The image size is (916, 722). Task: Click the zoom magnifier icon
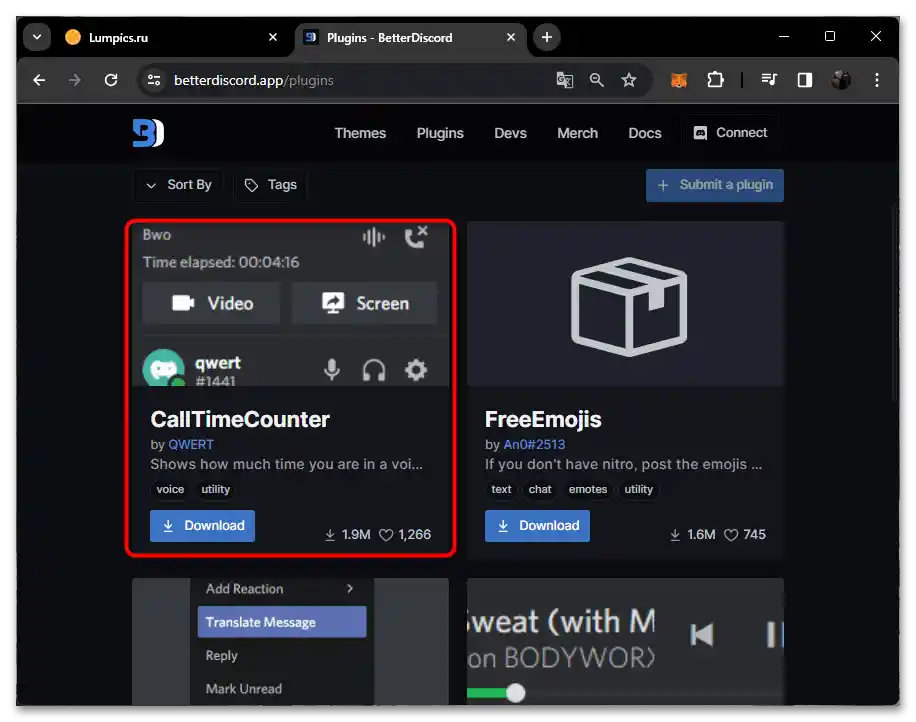596,80
